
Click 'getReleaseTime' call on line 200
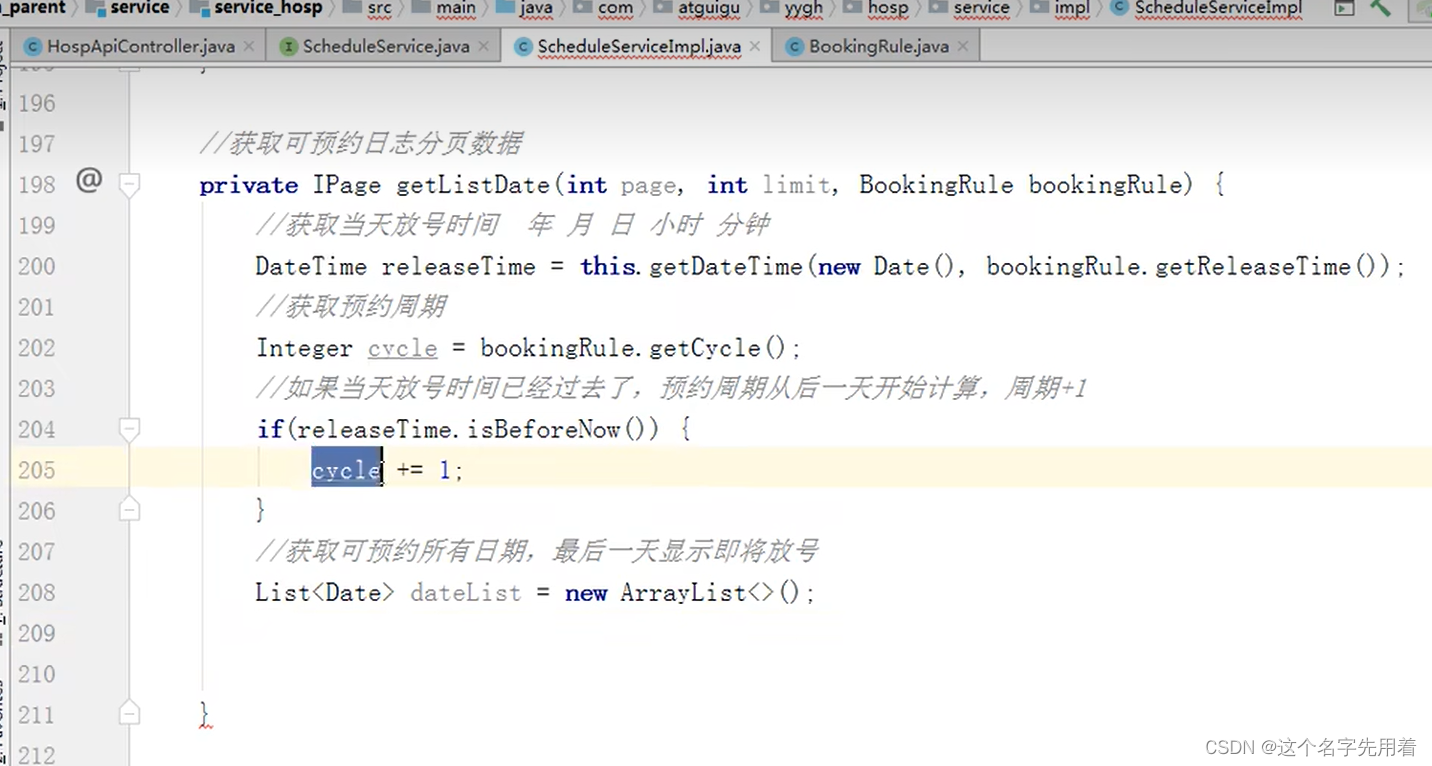(x=1253, y=267)
